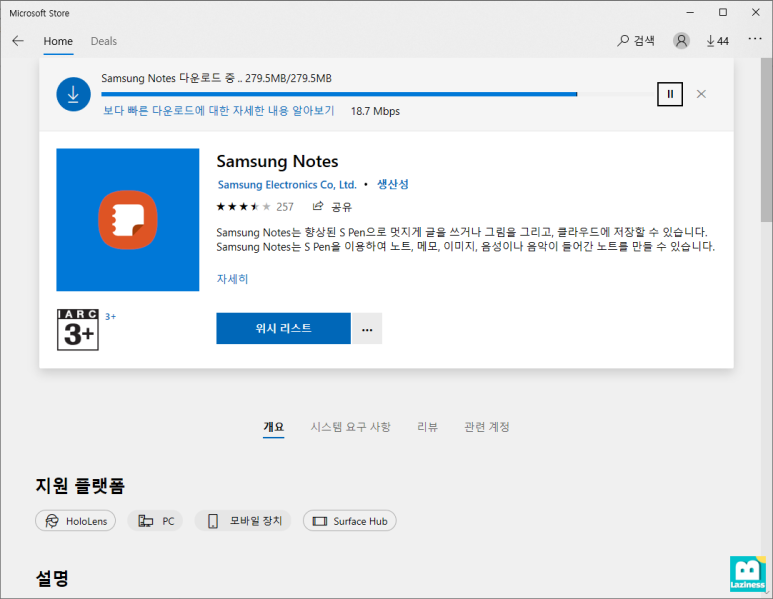This screenshot has height=599, width=773.
Task: Open the user account profile icon
Action: pyautogui.click(x=681, y=41)
